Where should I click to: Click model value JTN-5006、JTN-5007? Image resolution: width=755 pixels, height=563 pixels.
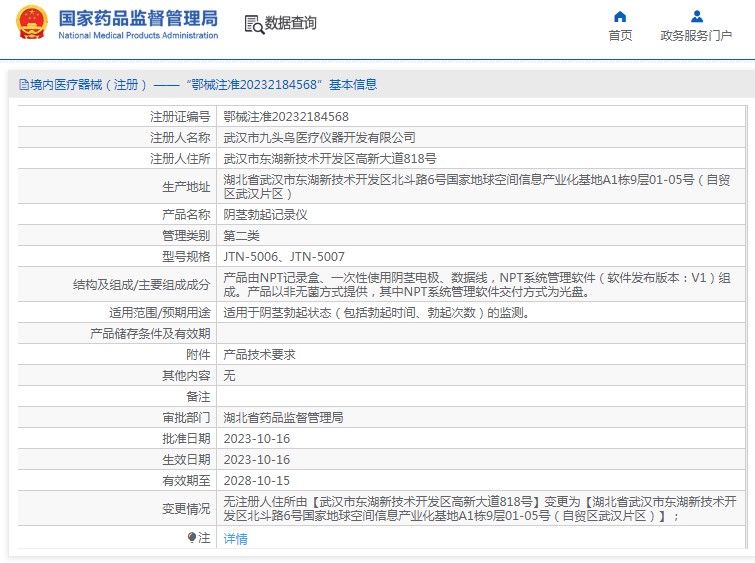tap(284, 257)
